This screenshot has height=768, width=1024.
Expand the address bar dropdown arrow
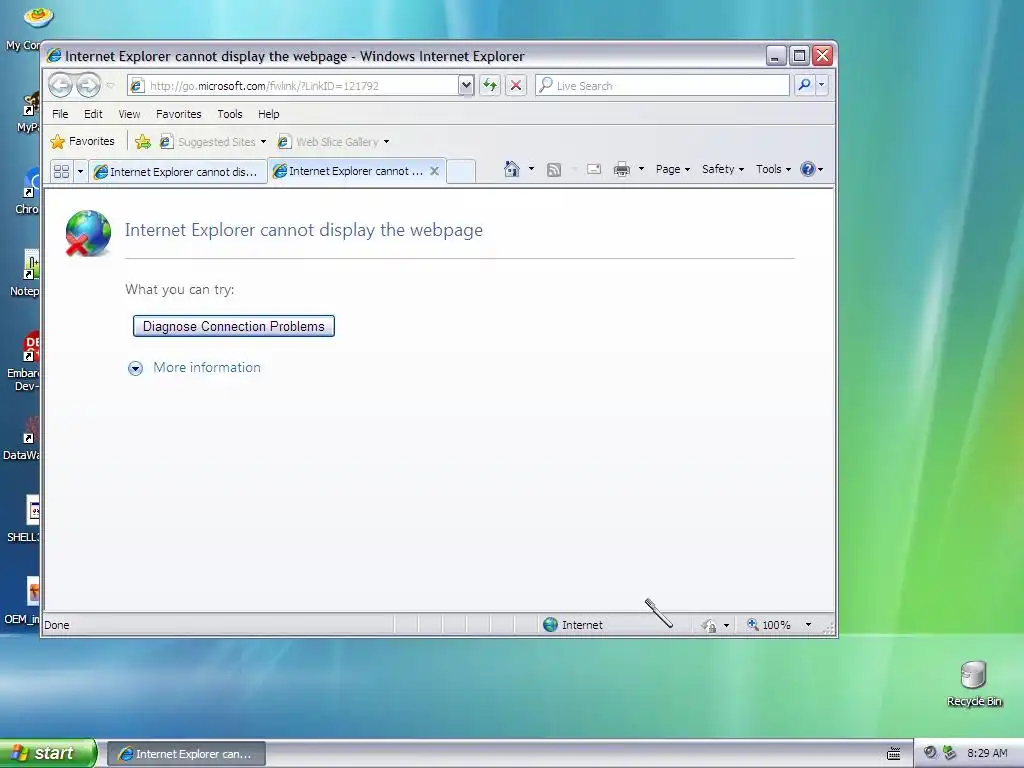point(466,86)
